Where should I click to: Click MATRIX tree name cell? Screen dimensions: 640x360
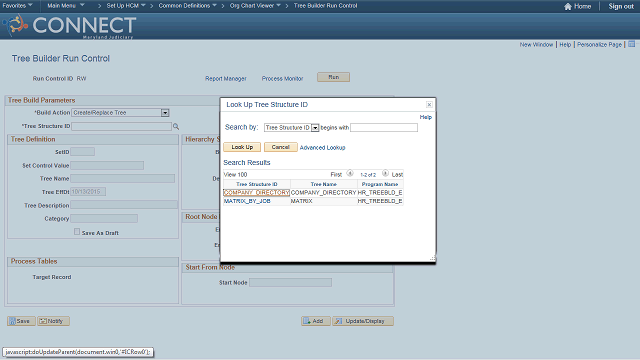[x=302, y=201]
